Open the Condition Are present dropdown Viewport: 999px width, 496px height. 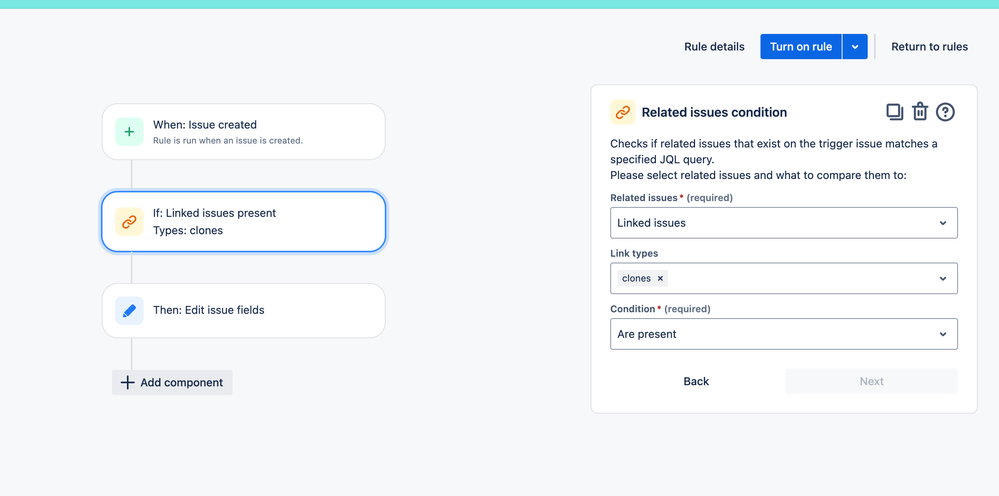[x=784, y=334]
